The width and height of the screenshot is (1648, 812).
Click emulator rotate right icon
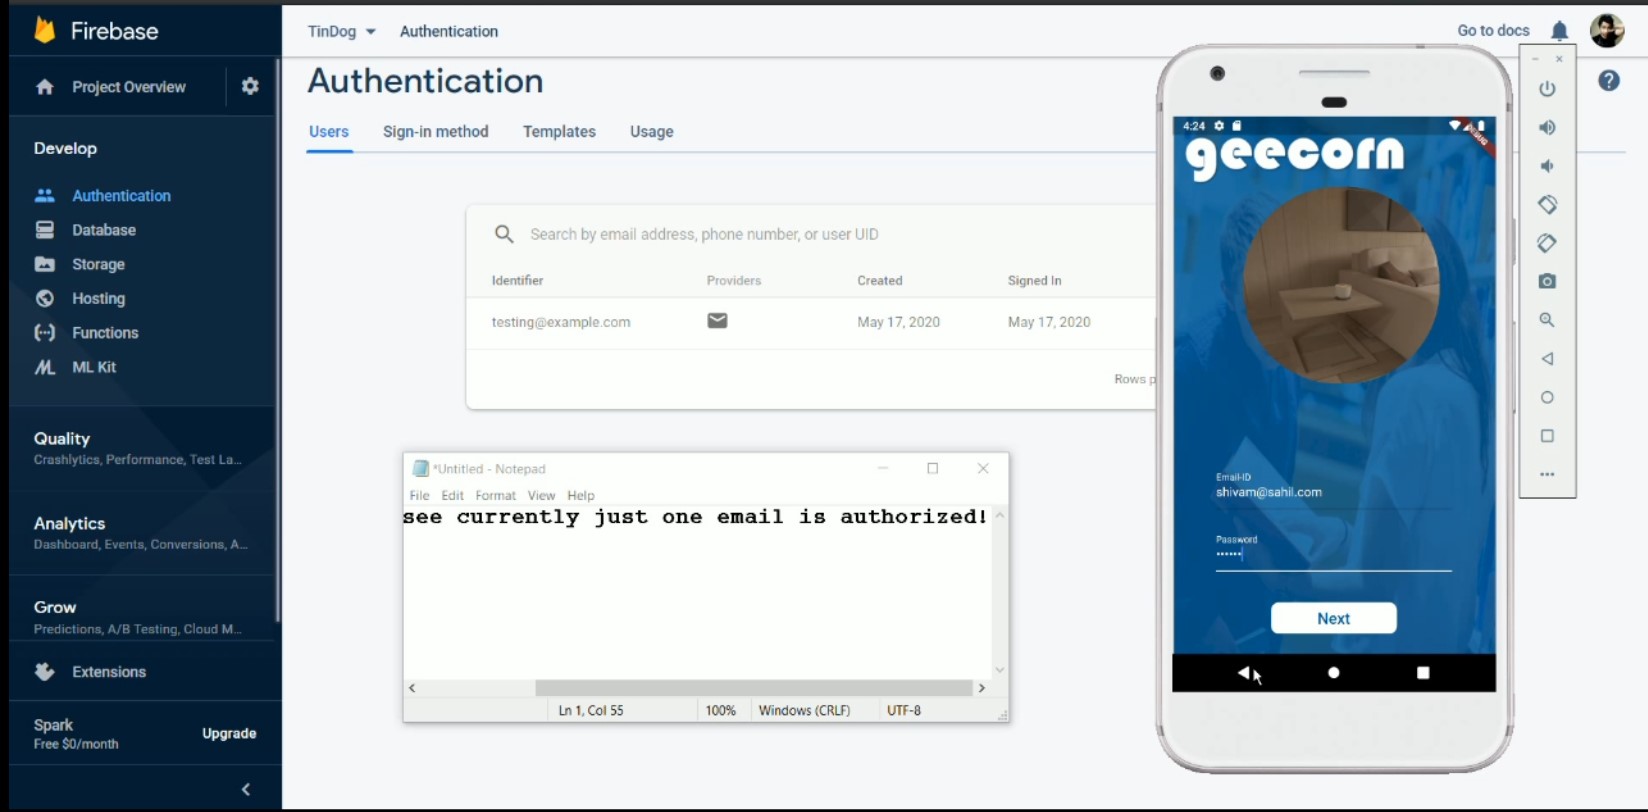[x=1547, y=243]
